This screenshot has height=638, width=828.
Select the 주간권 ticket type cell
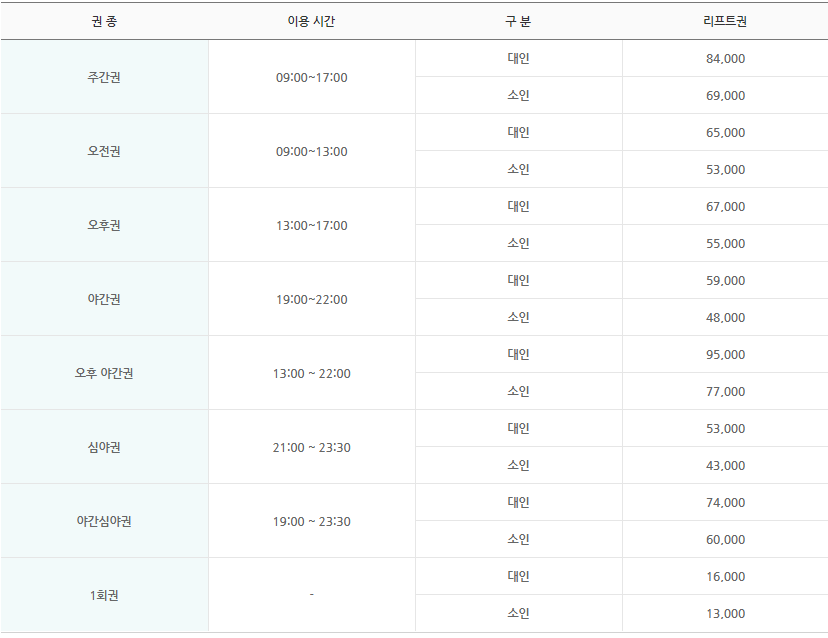coord(104,77)
